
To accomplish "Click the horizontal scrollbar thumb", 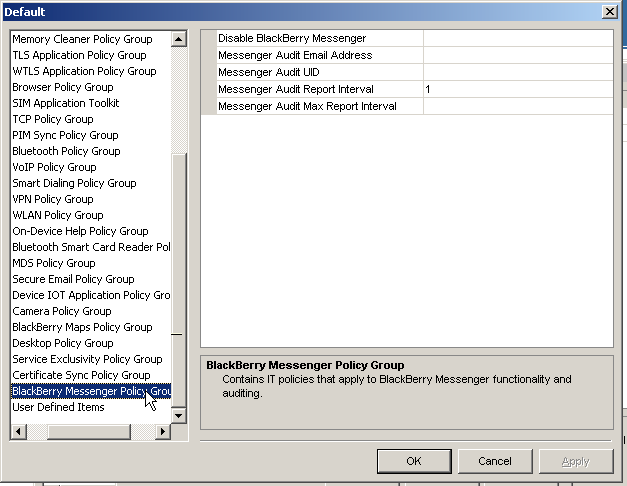I will (x=89, y=431).
